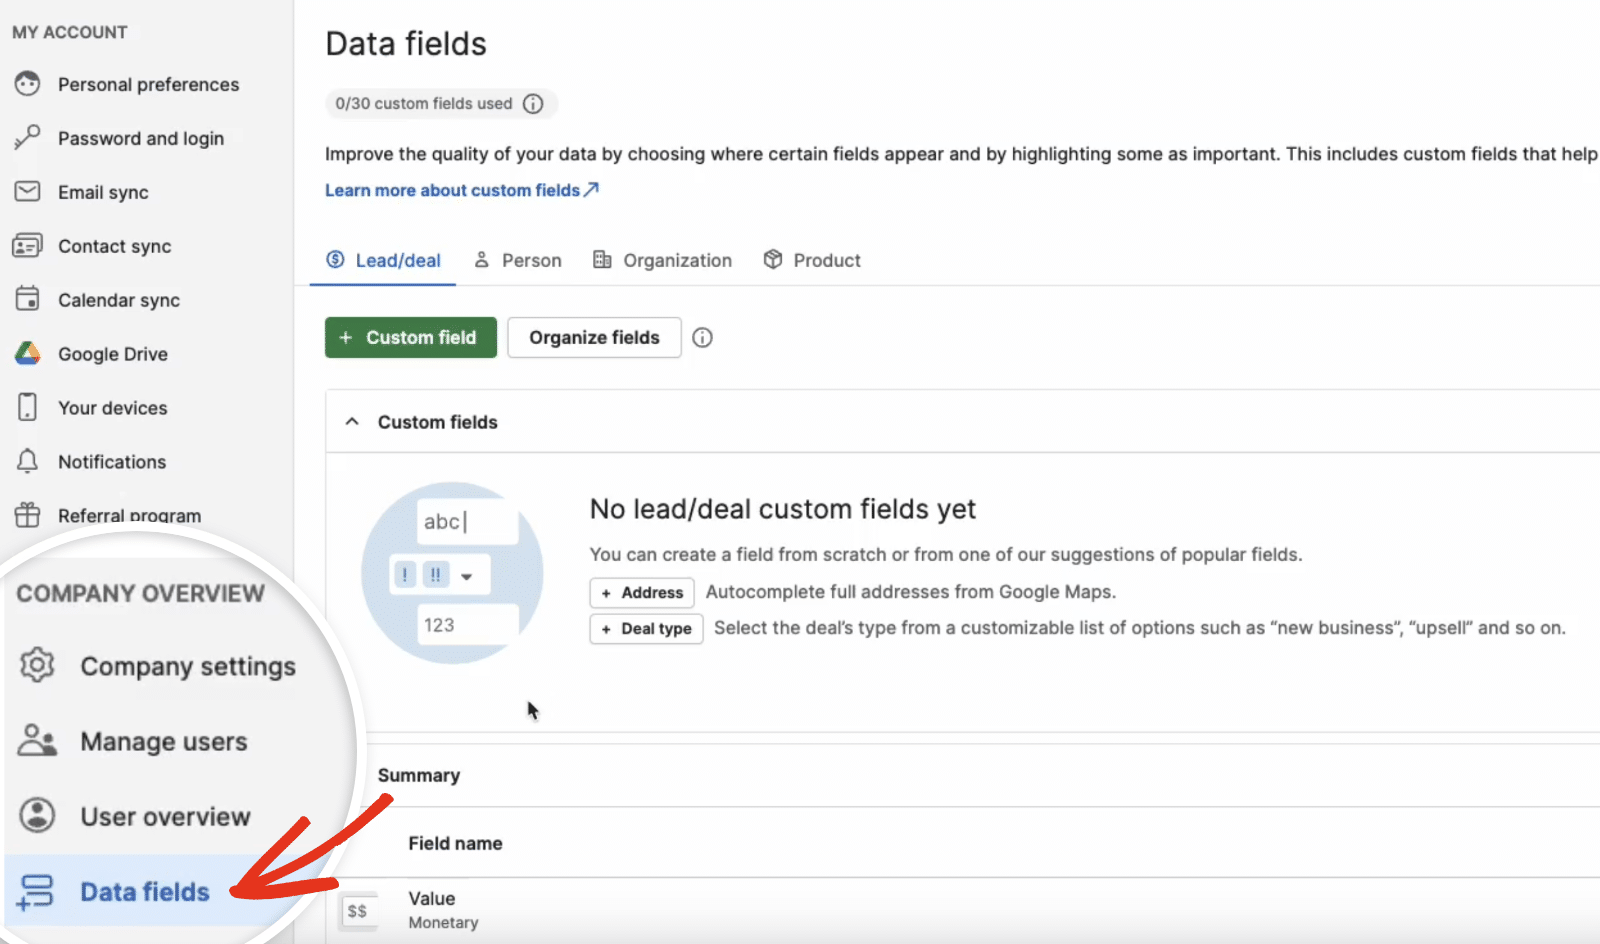Click the No lead/deal custom fields yet heading

[783, 509]
